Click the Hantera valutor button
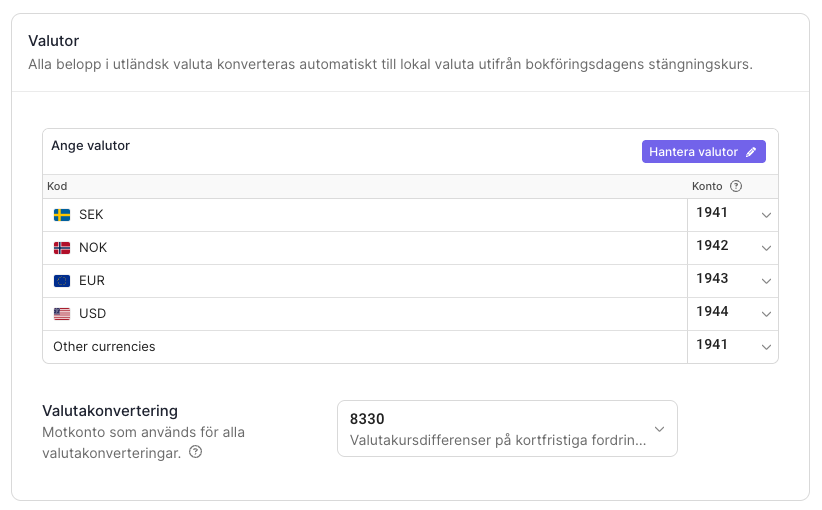The image size is (822, 510). tap(704, 151)
